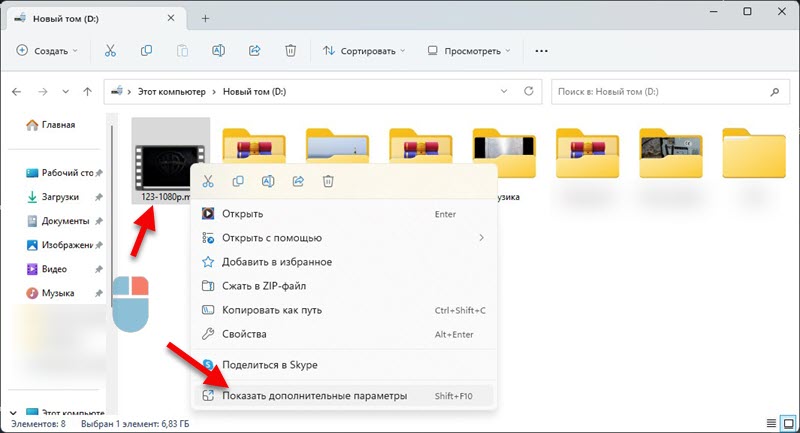The width and height of the screenshot is (800, 433).
Task: Click the toolbar Delete trash icon
Action: (x=290, y=50)
